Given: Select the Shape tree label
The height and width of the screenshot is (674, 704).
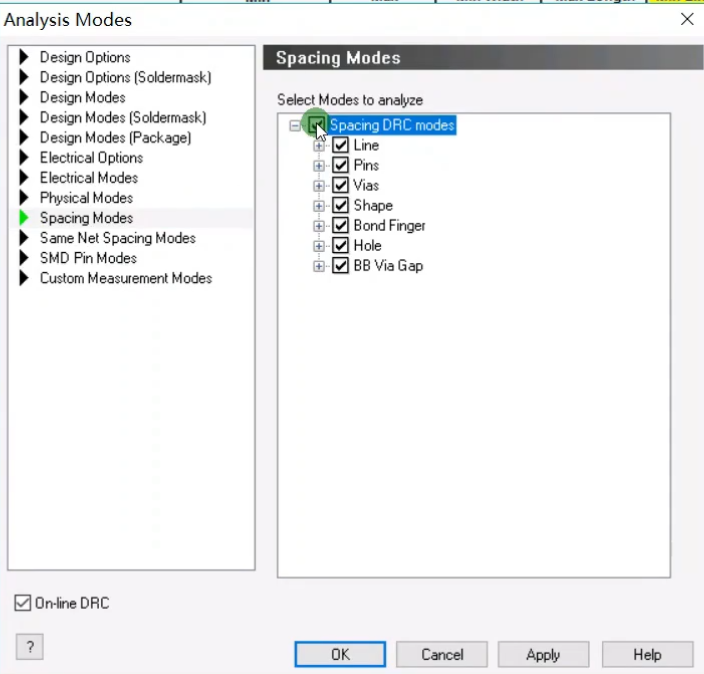Looking at the screenshot, I should (373, 205).
